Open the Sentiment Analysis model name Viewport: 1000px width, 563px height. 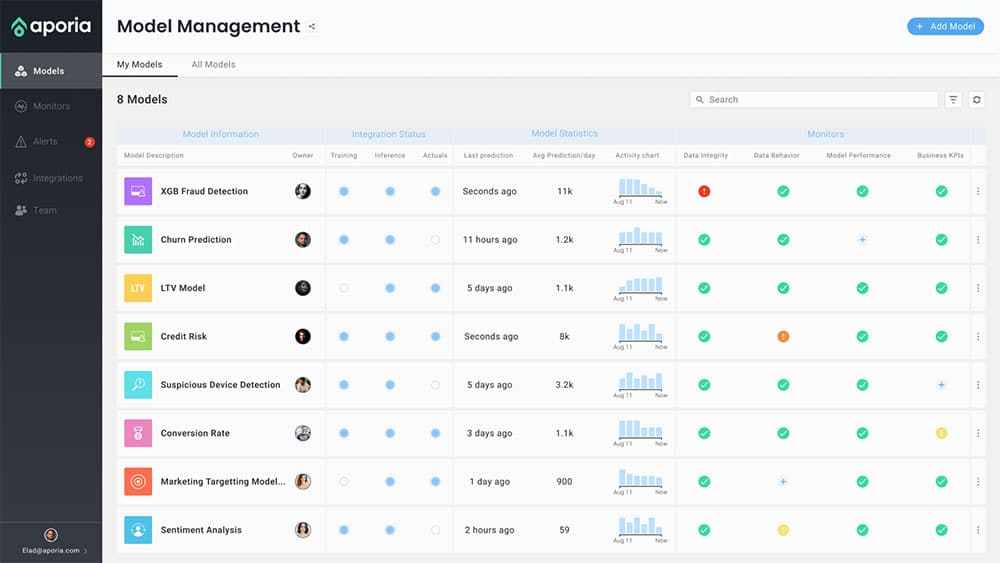point(201,530)
